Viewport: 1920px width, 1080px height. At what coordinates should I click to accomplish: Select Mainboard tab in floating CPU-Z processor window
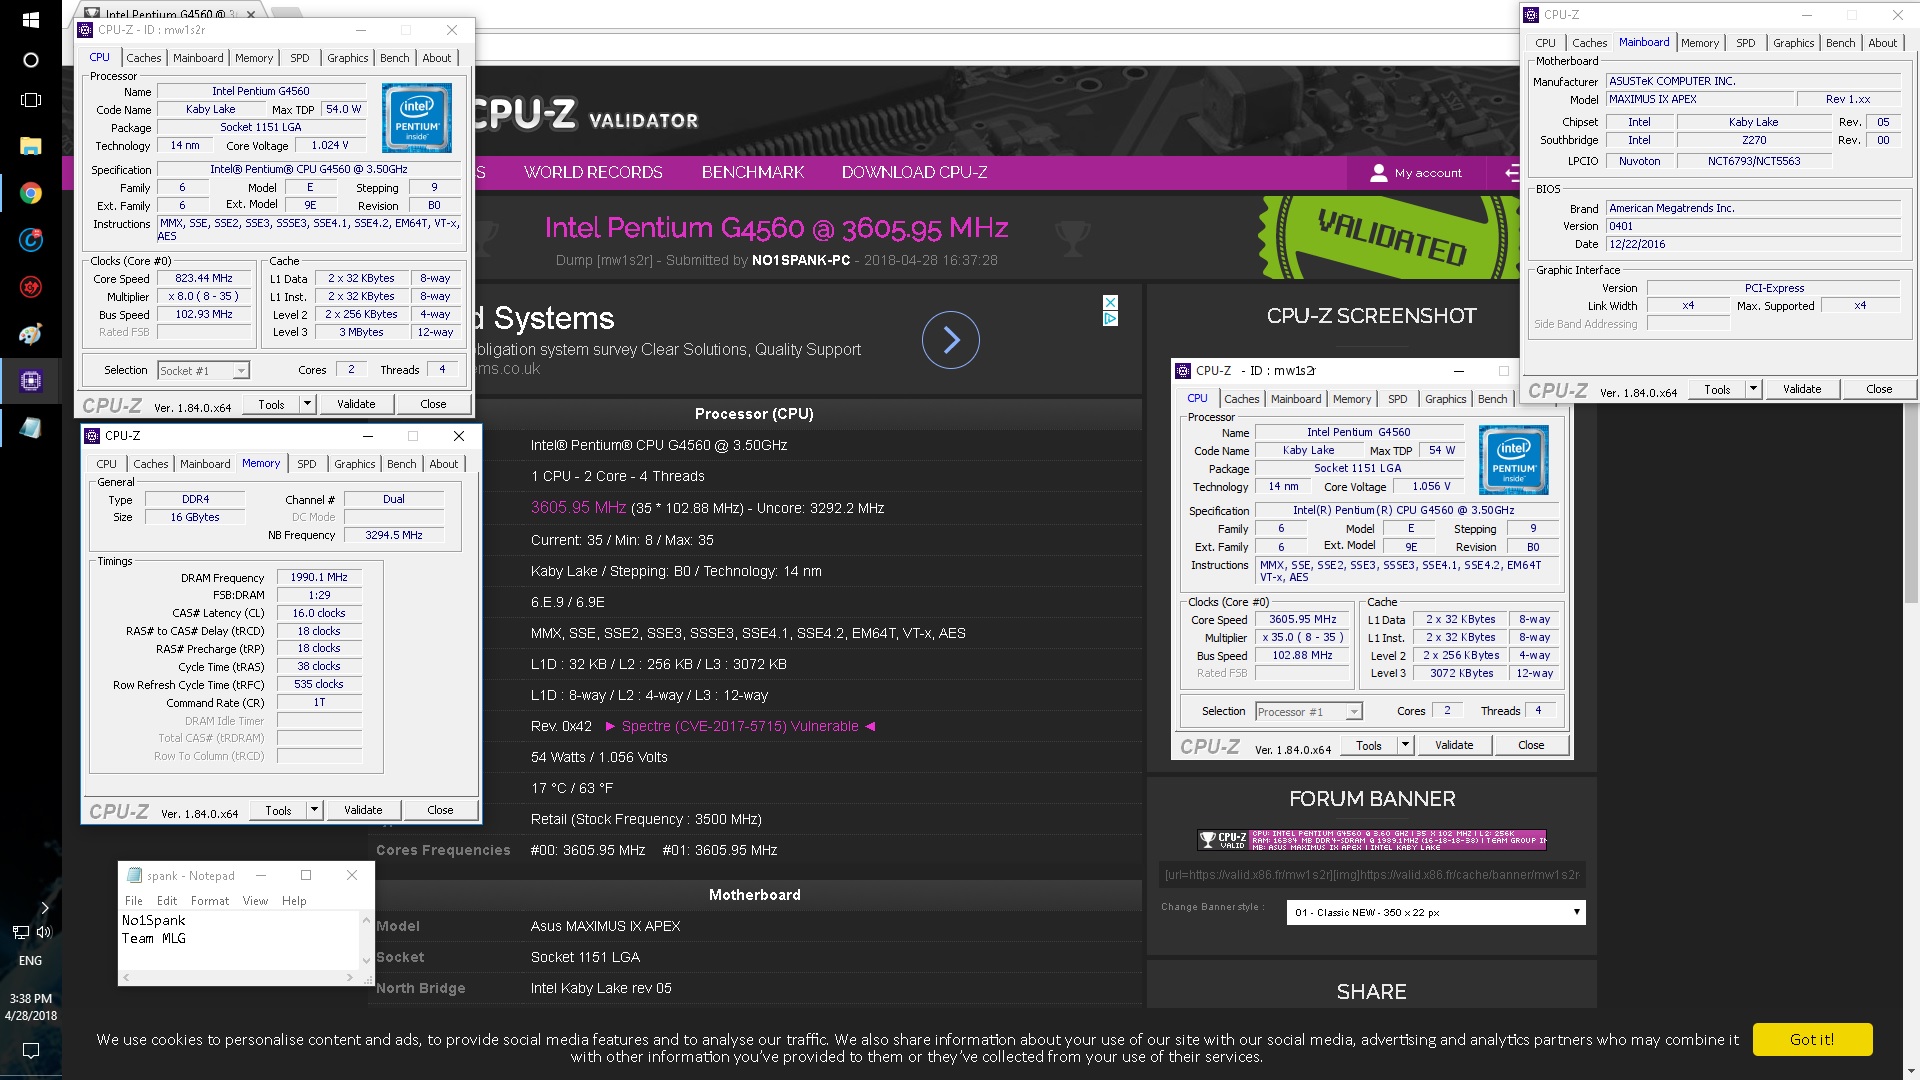point(198,58)
